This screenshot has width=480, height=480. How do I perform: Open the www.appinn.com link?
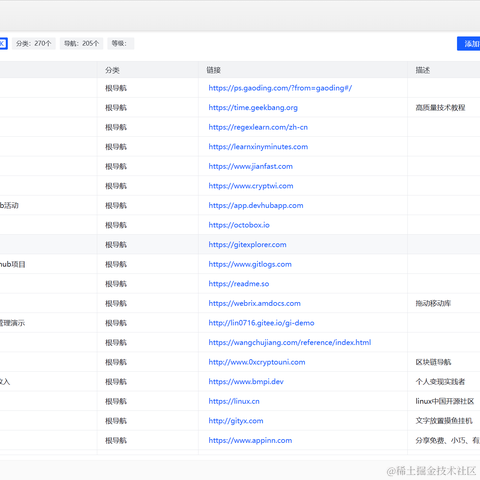pyautogui.click(x=250, y=440)
